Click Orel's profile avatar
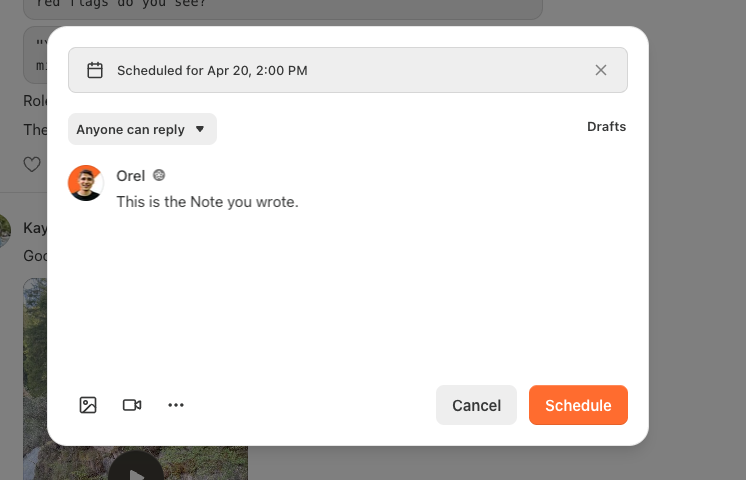The image size is (746, 480). [86, 183]
